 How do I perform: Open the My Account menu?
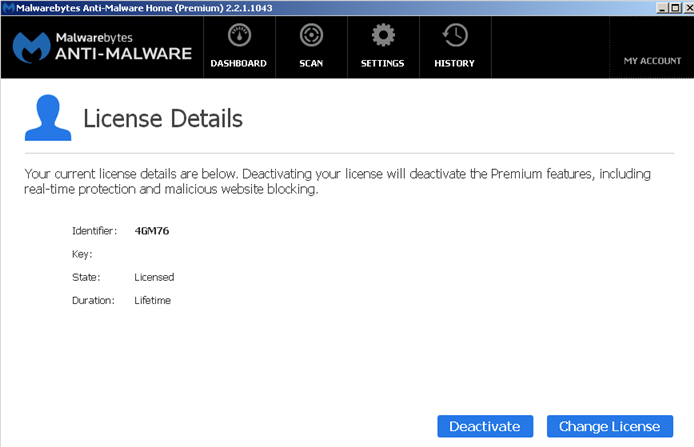tap(652, 61)
